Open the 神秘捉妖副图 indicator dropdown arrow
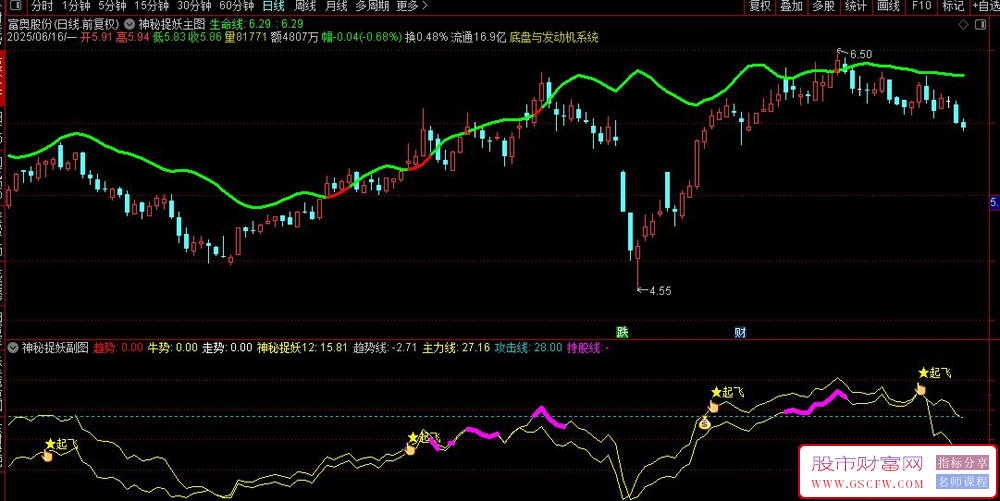 pyautogui.click(x=13, y=347)
